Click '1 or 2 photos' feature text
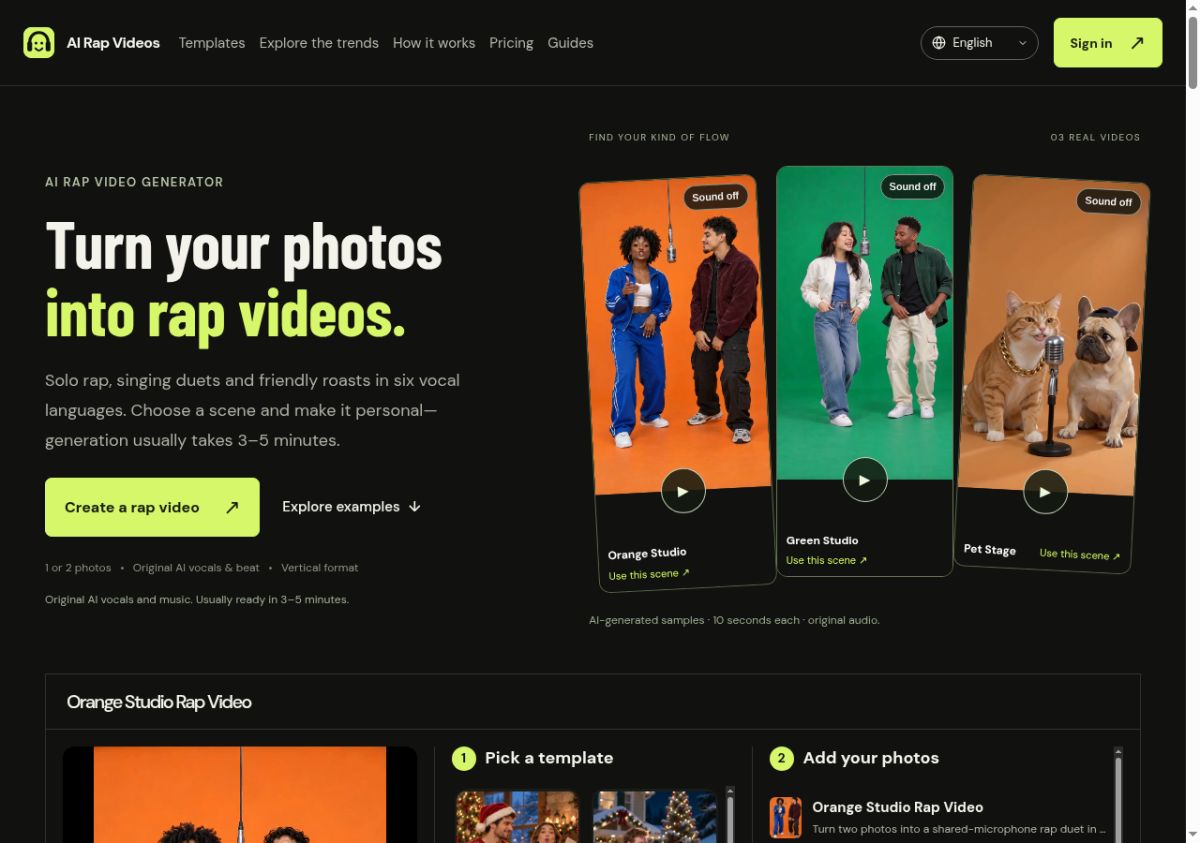Image resolution: width=1200 pixels, height=843 pixels. pyautogui.click(x=78, y=568)
